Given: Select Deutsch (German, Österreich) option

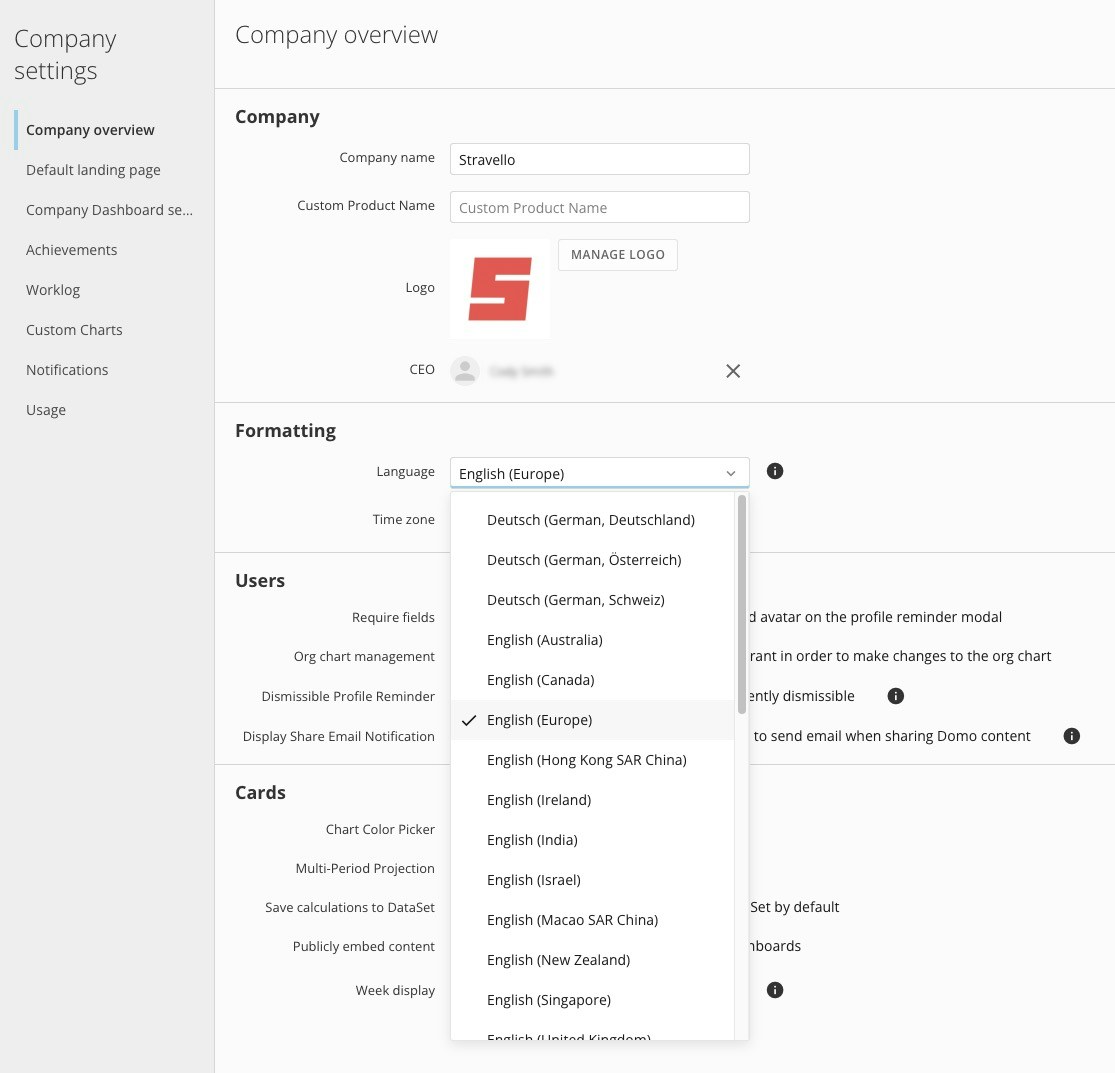Looking at the screenshot, I should click(x=592, y=560).
